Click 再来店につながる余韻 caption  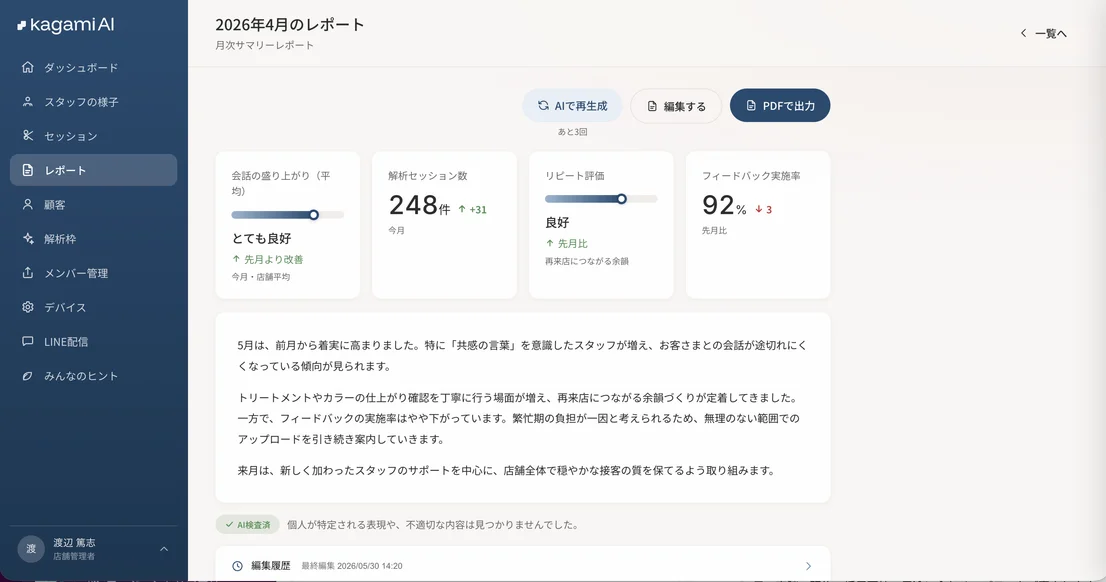click(x=586, y=261)
